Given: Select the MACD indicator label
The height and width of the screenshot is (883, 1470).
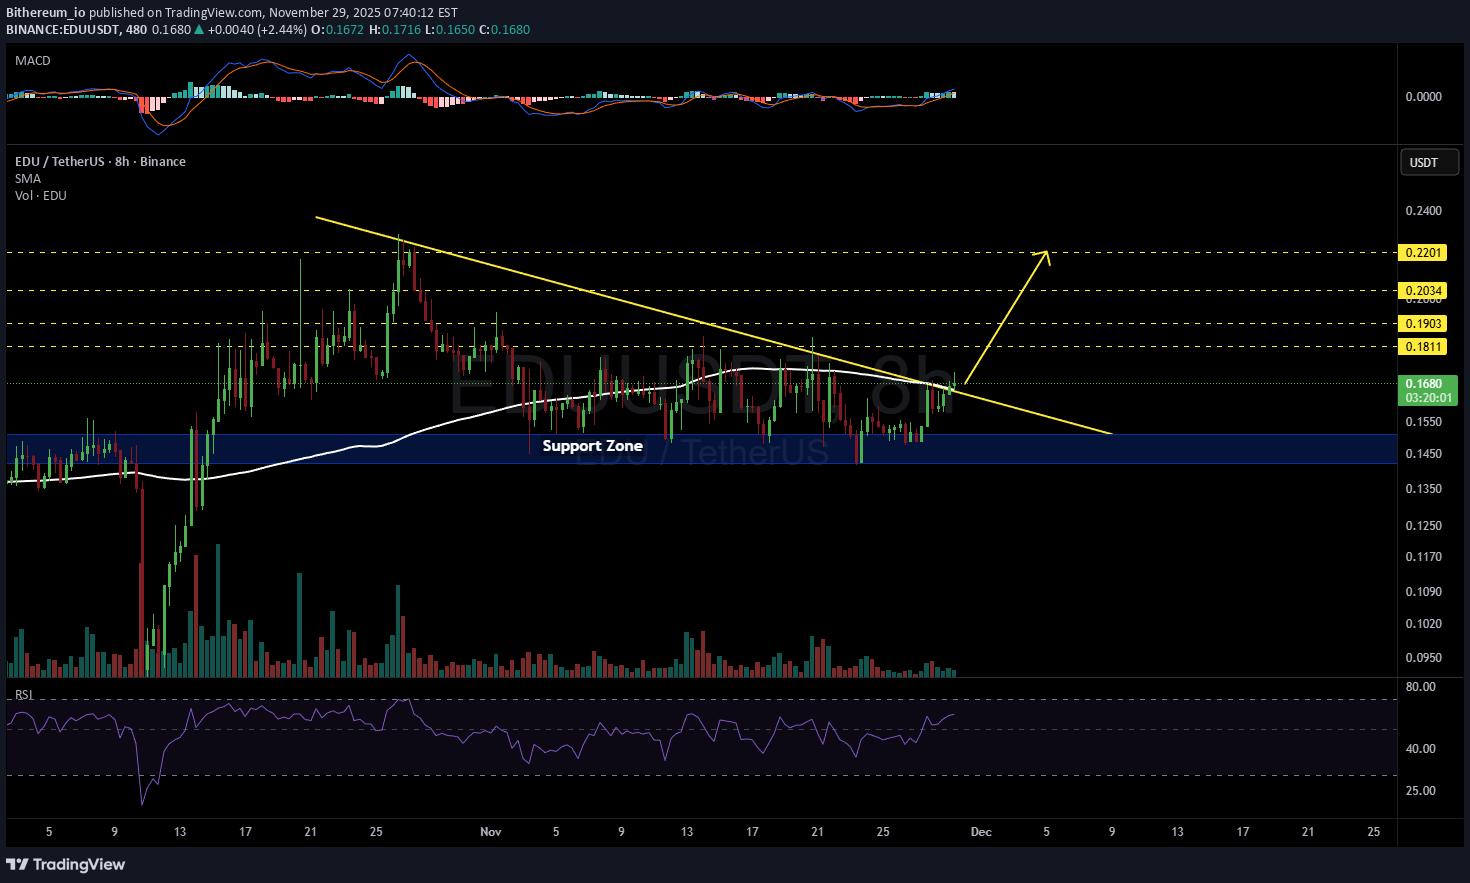Looking at the screenshot, I should (x=33, y=61).
